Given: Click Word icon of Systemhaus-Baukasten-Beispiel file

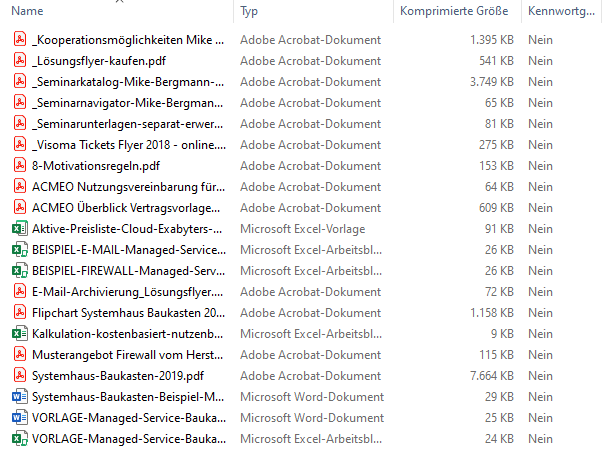Looking at the screenshot, I should [x=19, y=396].
